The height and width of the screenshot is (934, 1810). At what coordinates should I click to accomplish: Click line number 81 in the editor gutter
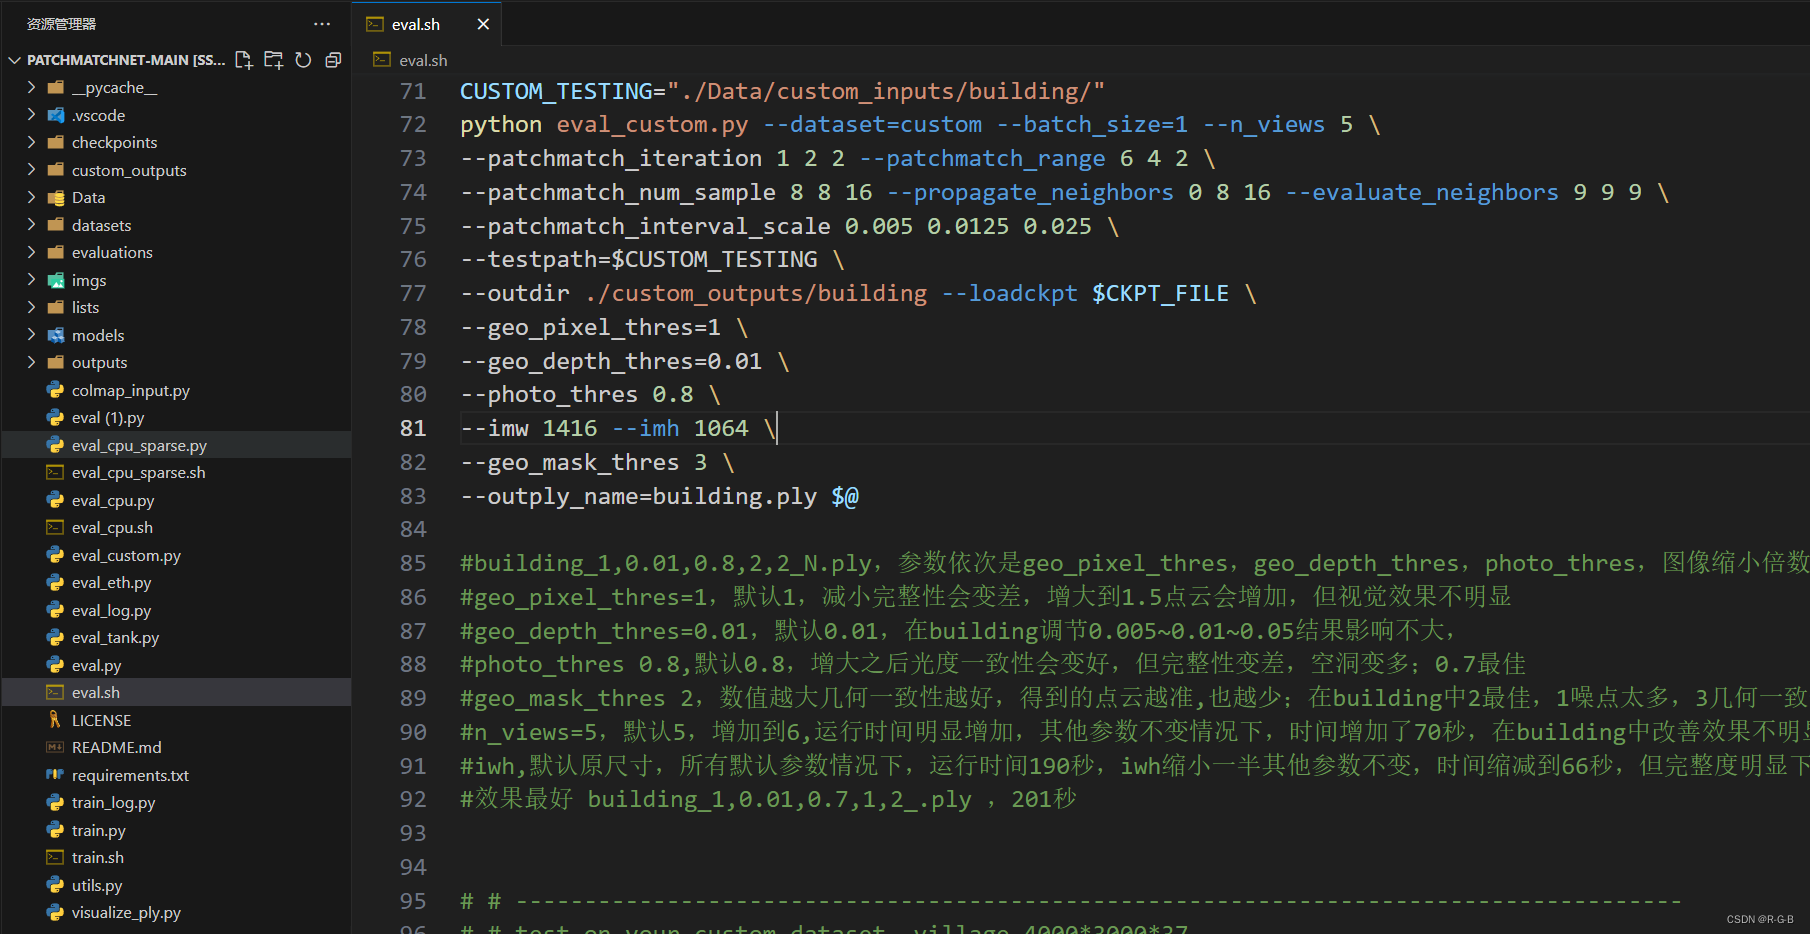coord(412,428)
